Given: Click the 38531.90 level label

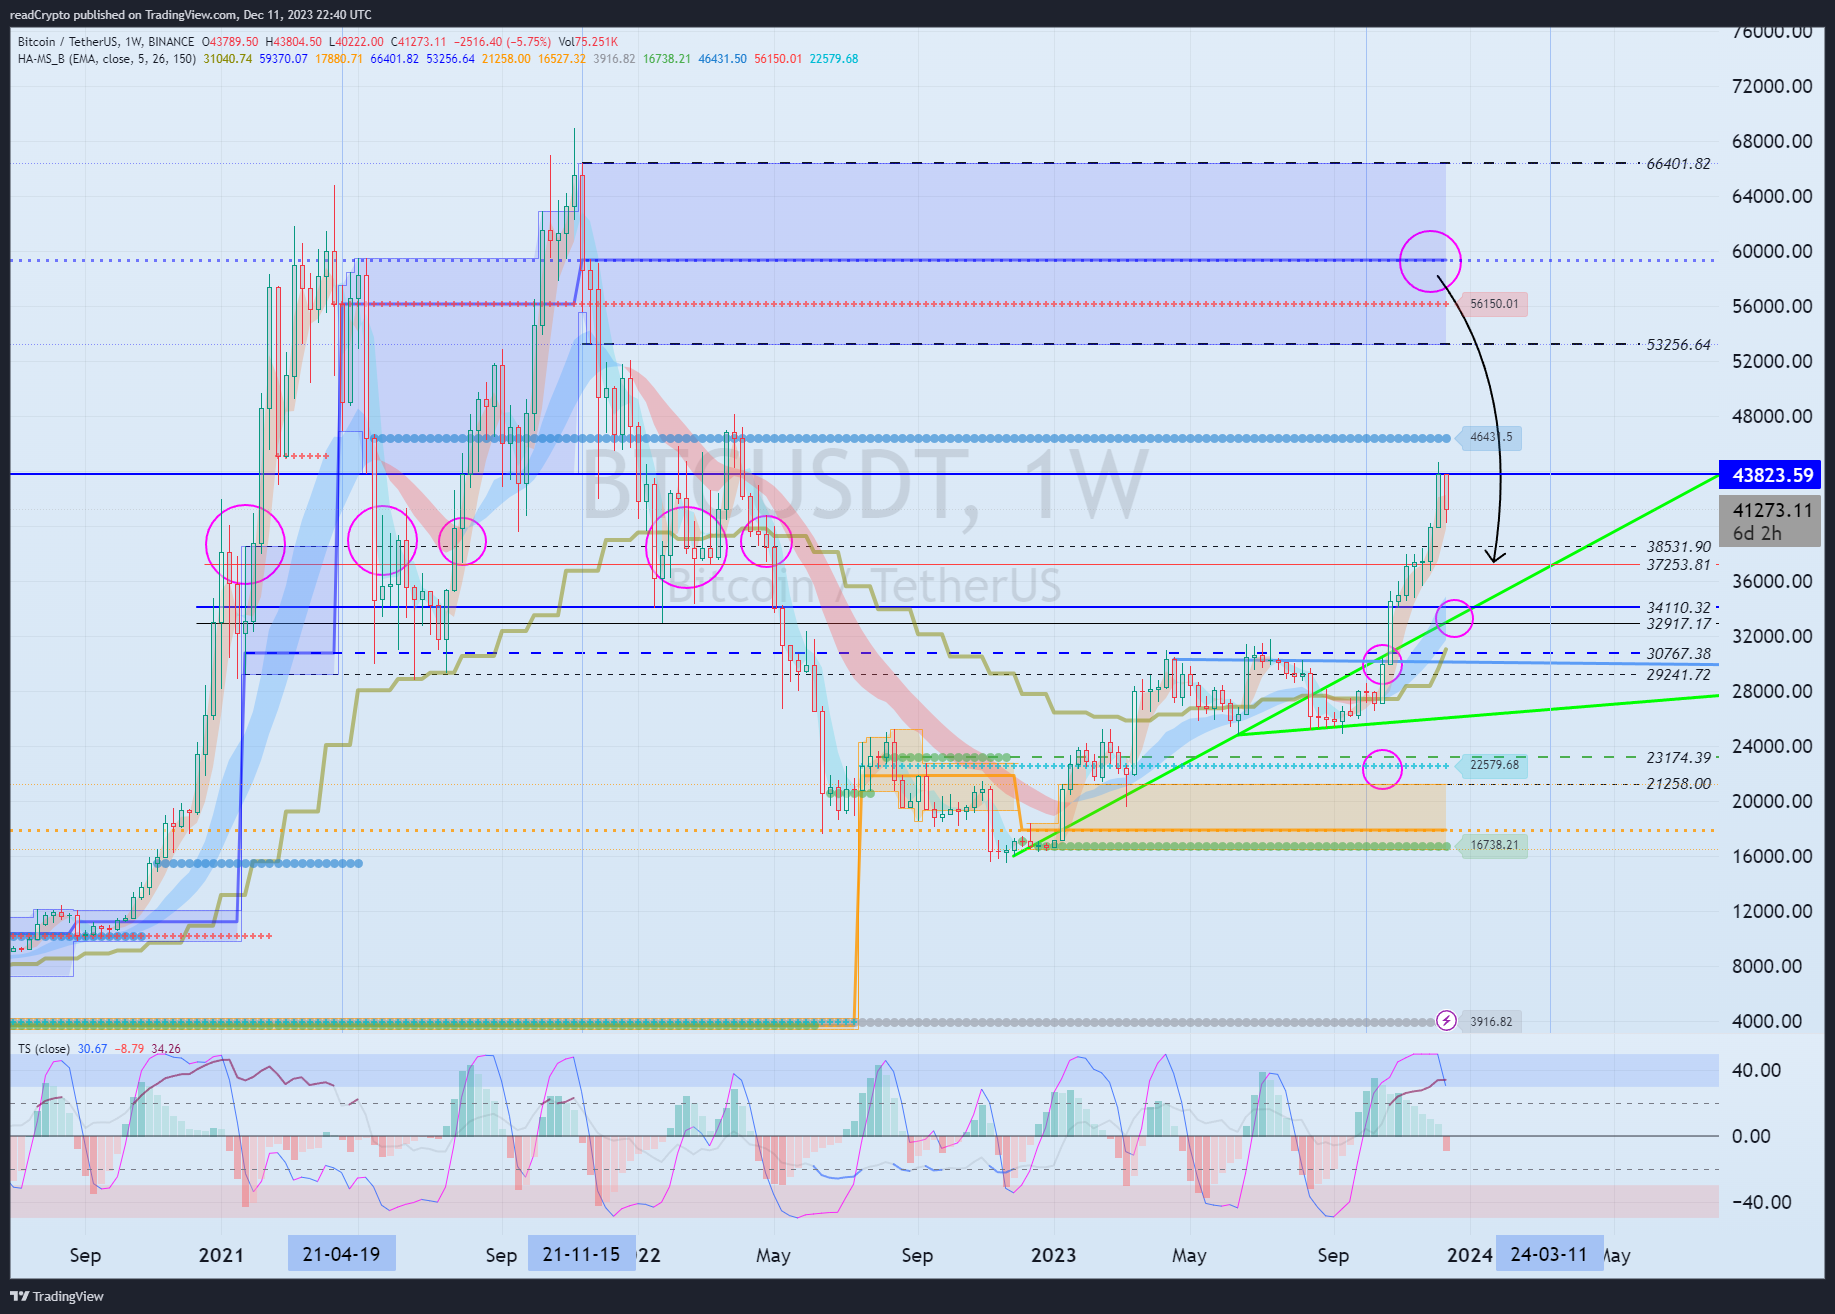Looking at the screenshot, I should pos(1679,547).
